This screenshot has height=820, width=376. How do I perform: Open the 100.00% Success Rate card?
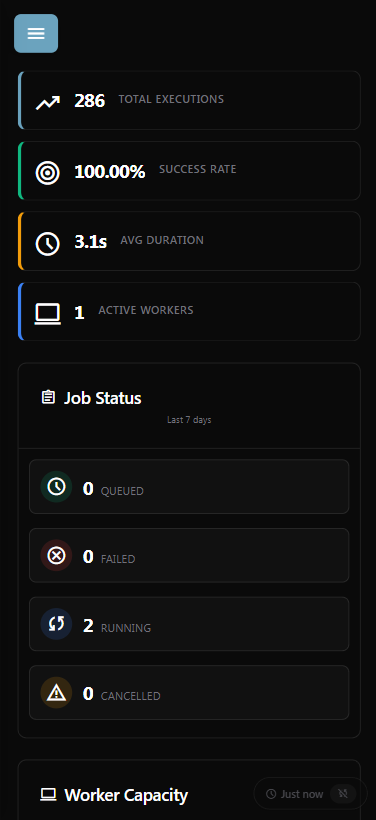click(189, 170)
